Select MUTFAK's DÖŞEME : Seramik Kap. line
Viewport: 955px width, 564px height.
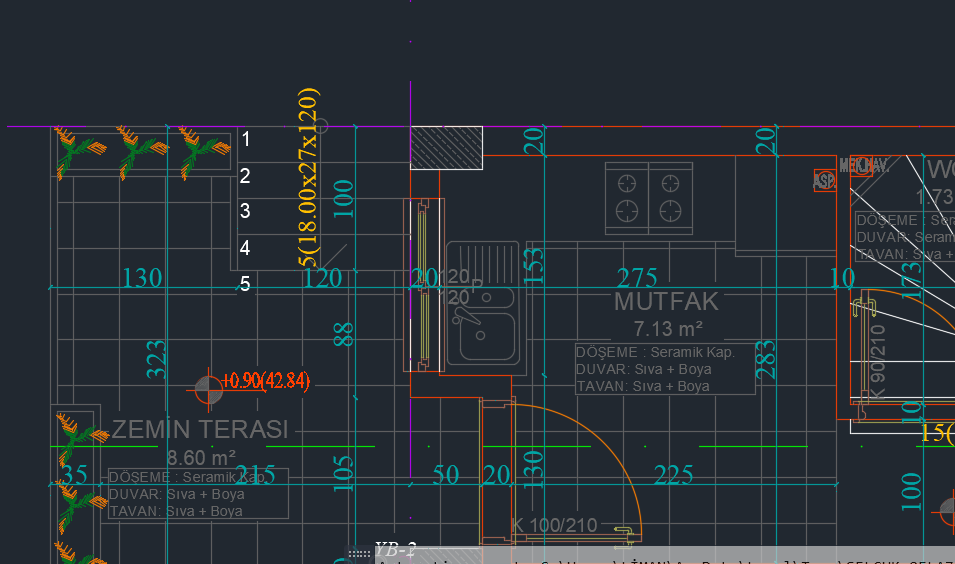pyautogui.click(x=655, y=352)
